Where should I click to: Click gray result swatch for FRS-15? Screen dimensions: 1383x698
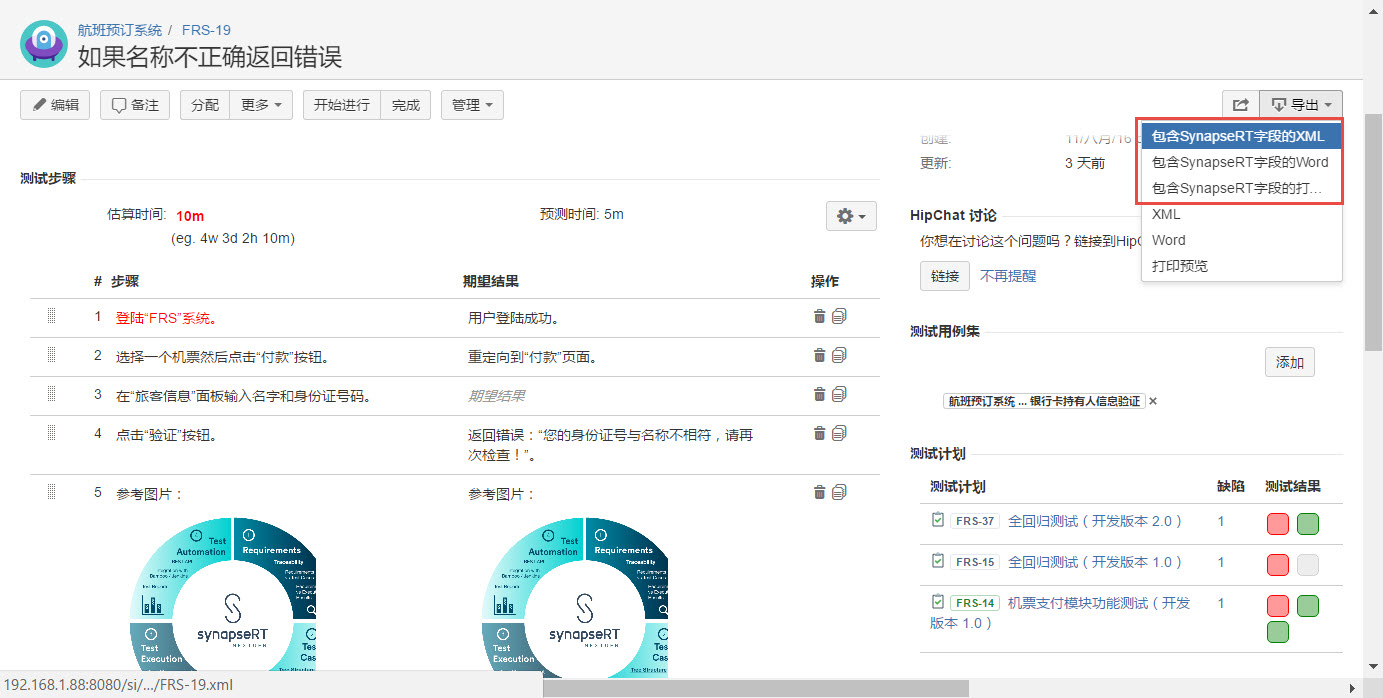(x=1308, y=565)
